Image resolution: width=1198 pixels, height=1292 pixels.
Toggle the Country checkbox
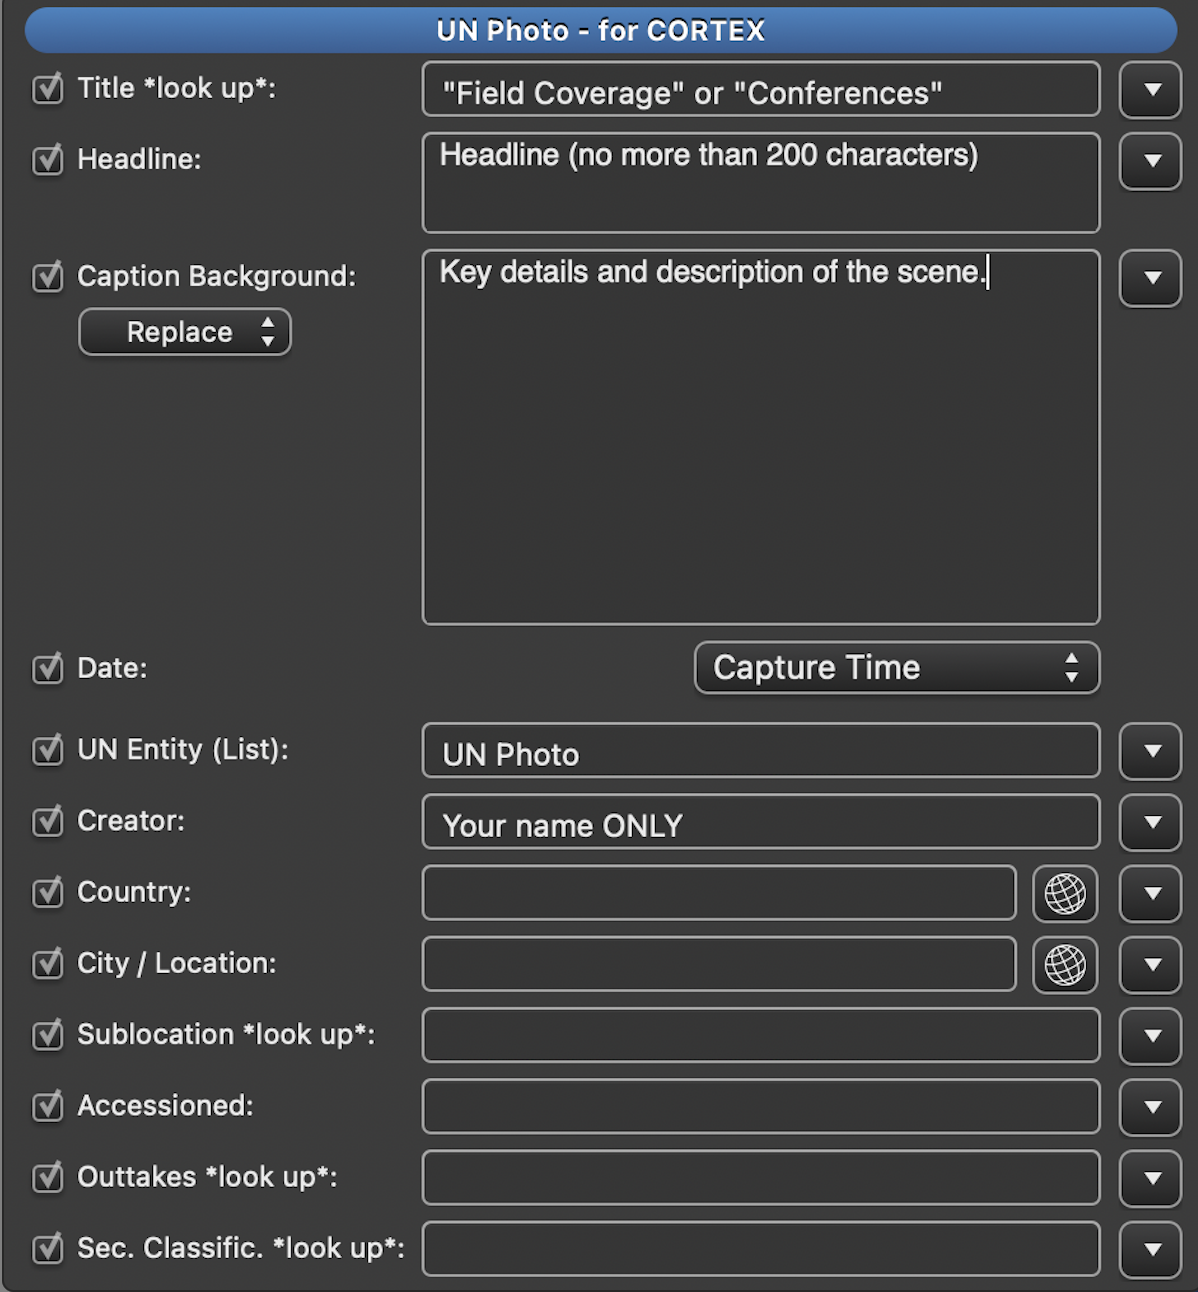point(48,892)
